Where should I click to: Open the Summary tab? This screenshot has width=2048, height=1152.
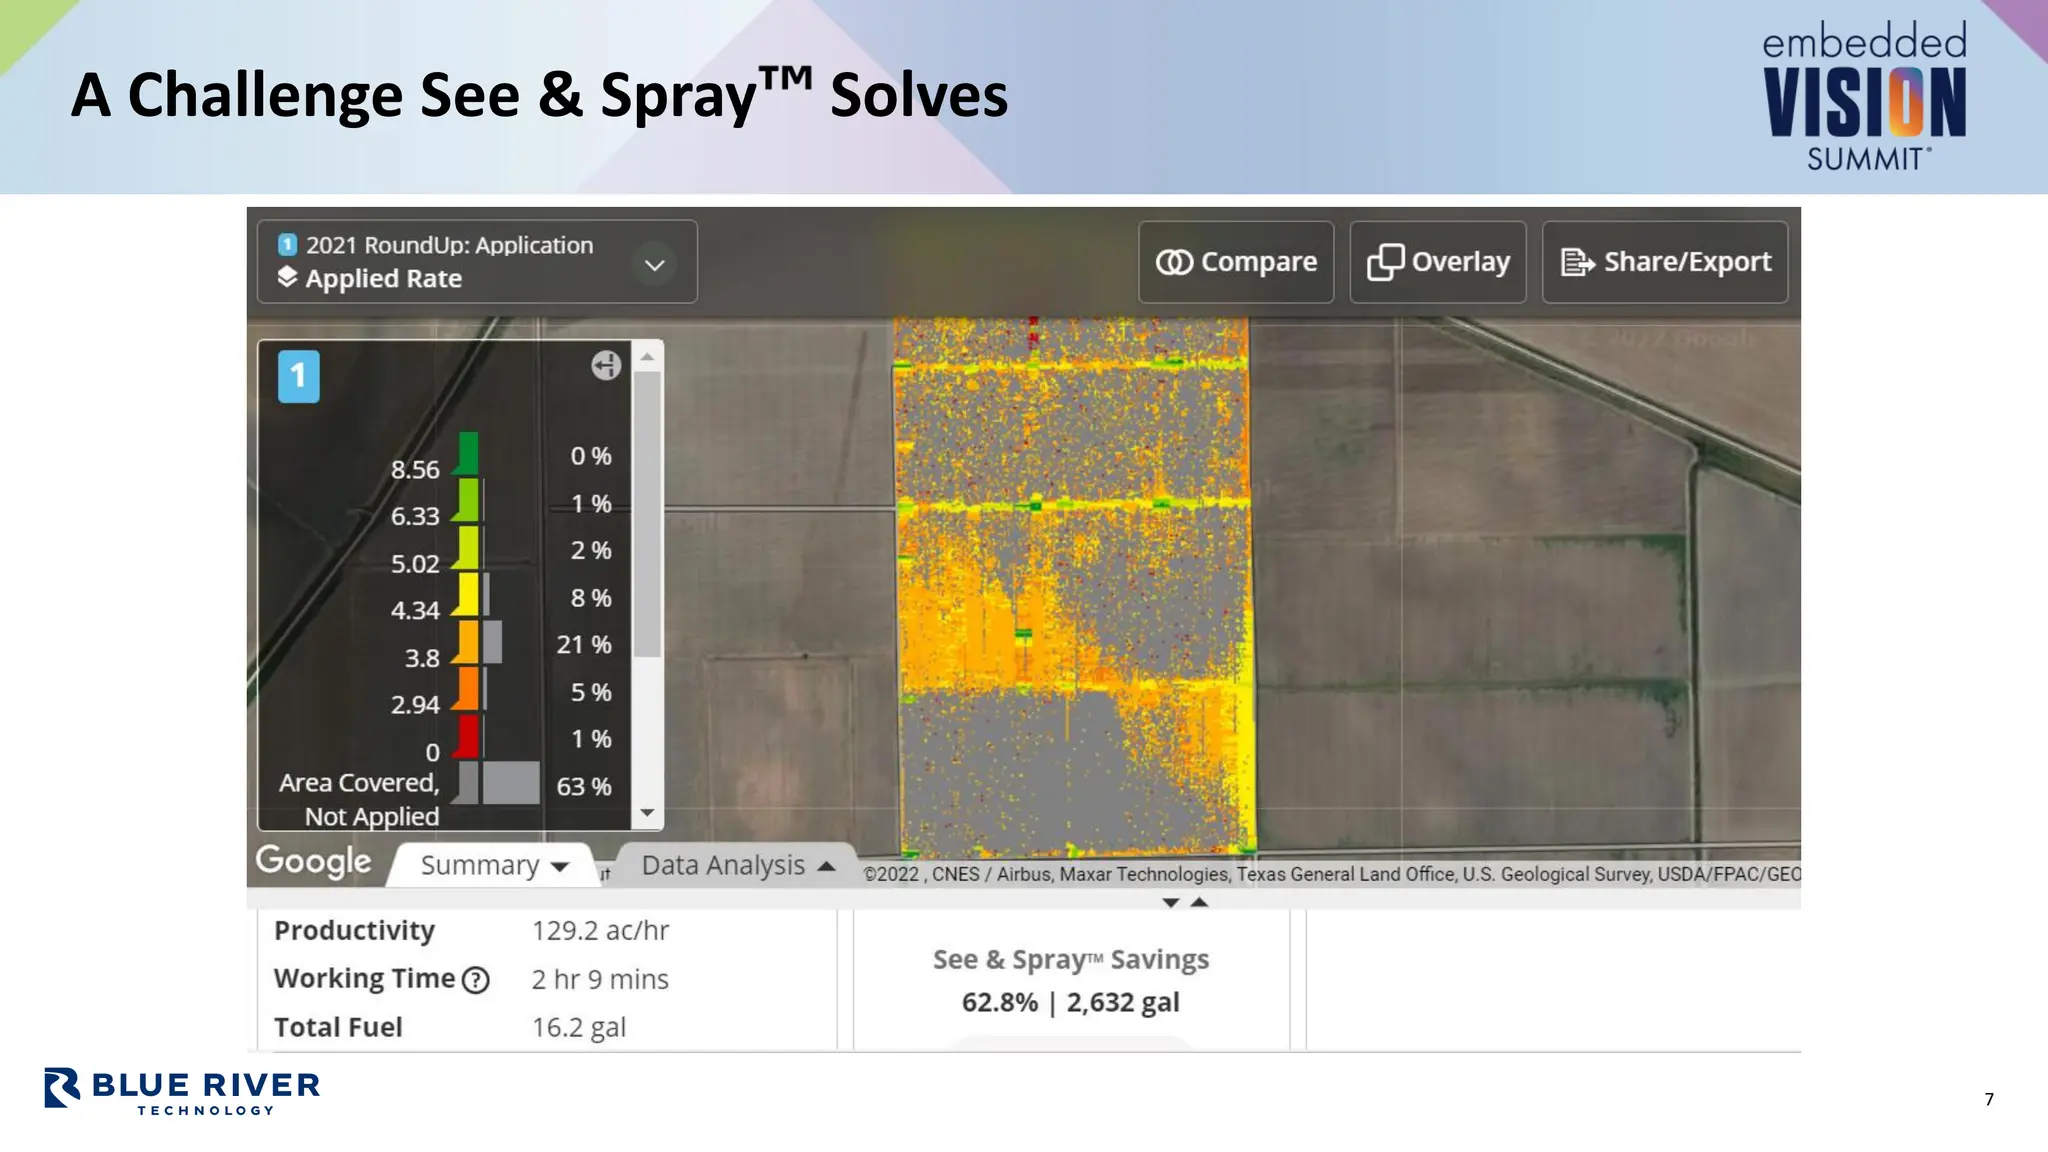click(x=493, y=865)
